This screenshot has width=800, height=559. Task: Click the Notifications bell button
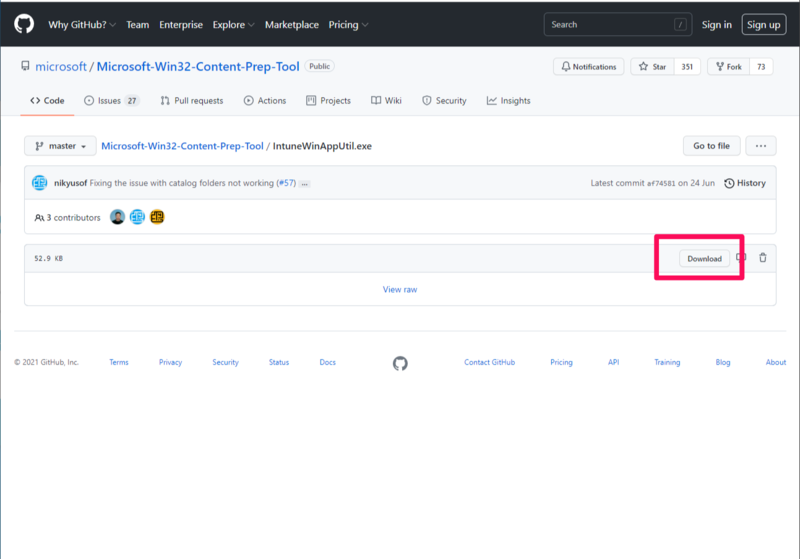click(x=588, y=67)
